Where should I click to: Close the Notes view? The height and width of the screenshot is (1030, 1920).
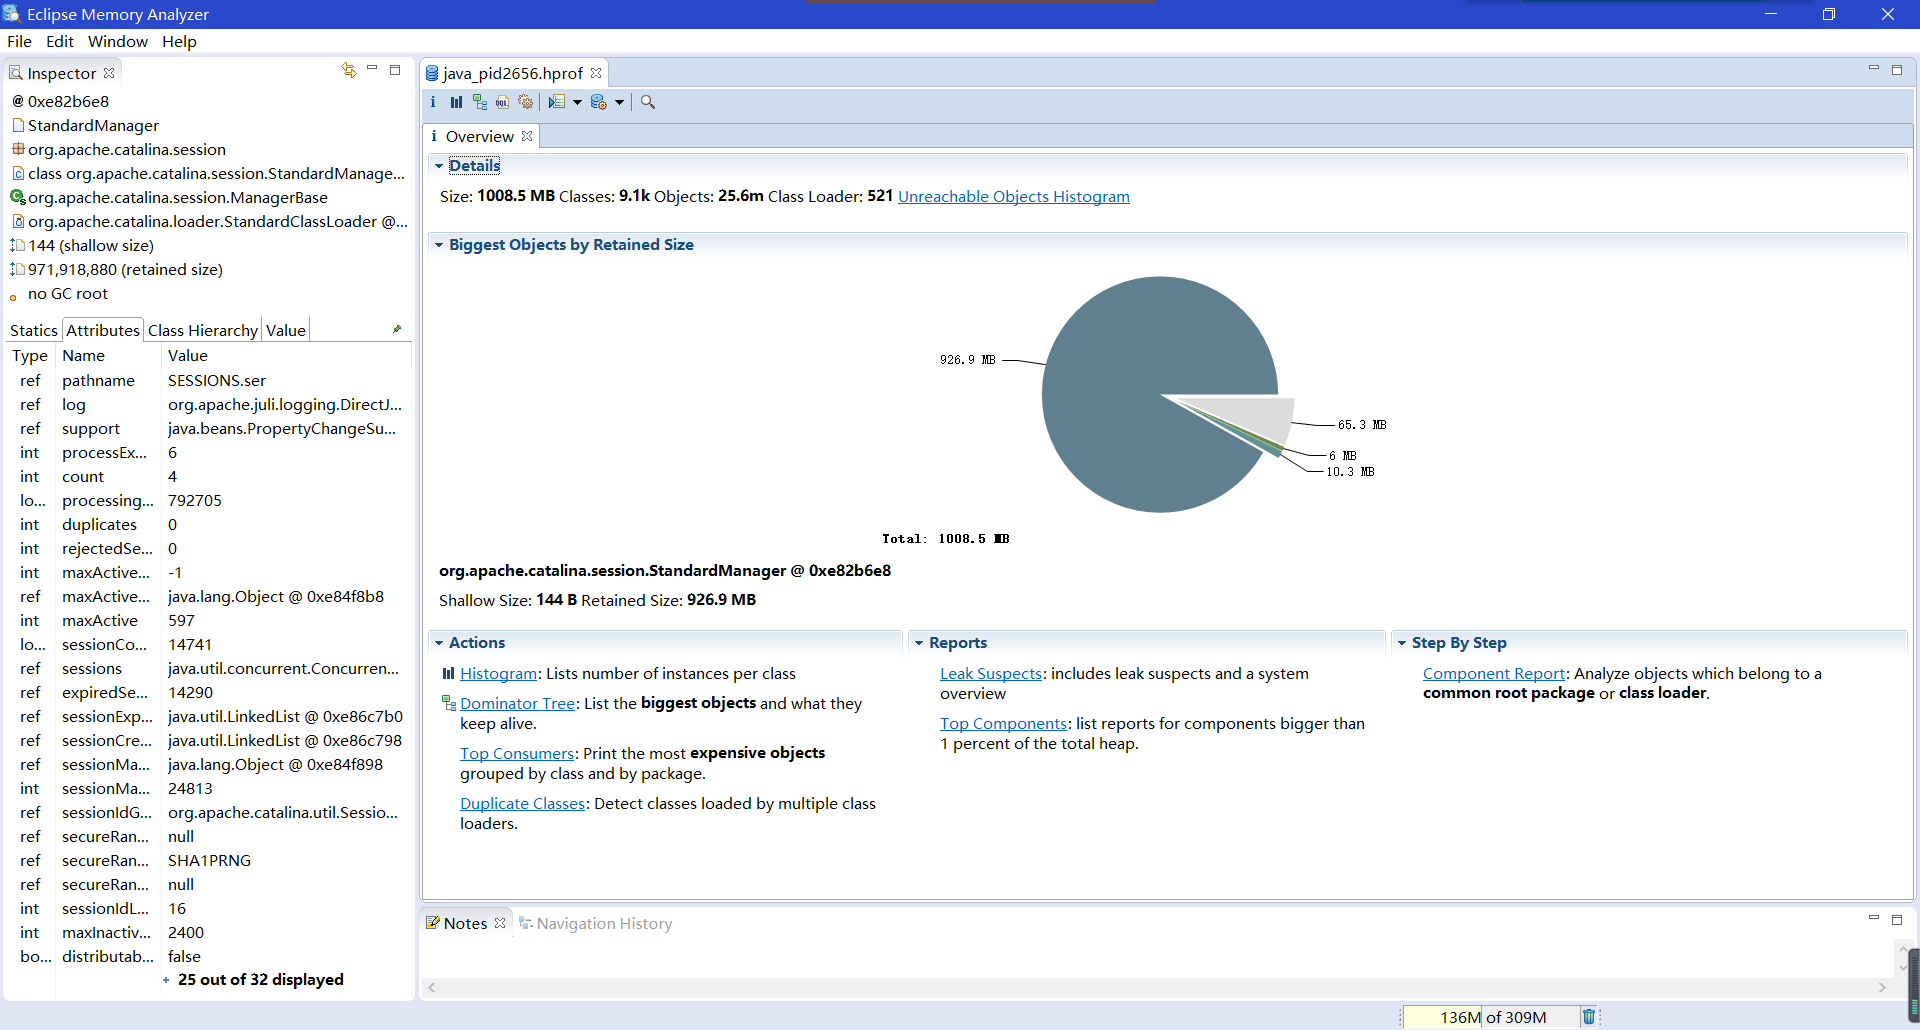tap(500, 923)
